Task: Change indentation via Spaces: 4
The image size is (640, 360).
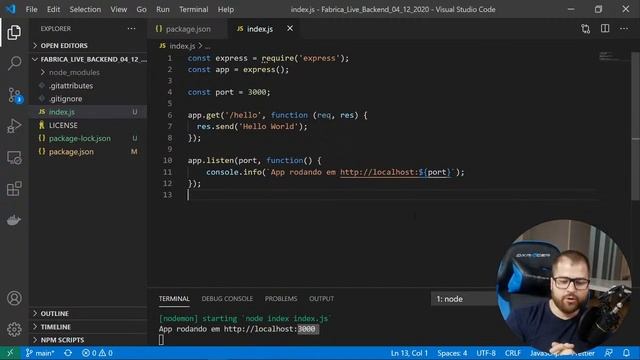Action: coord(452,353)
